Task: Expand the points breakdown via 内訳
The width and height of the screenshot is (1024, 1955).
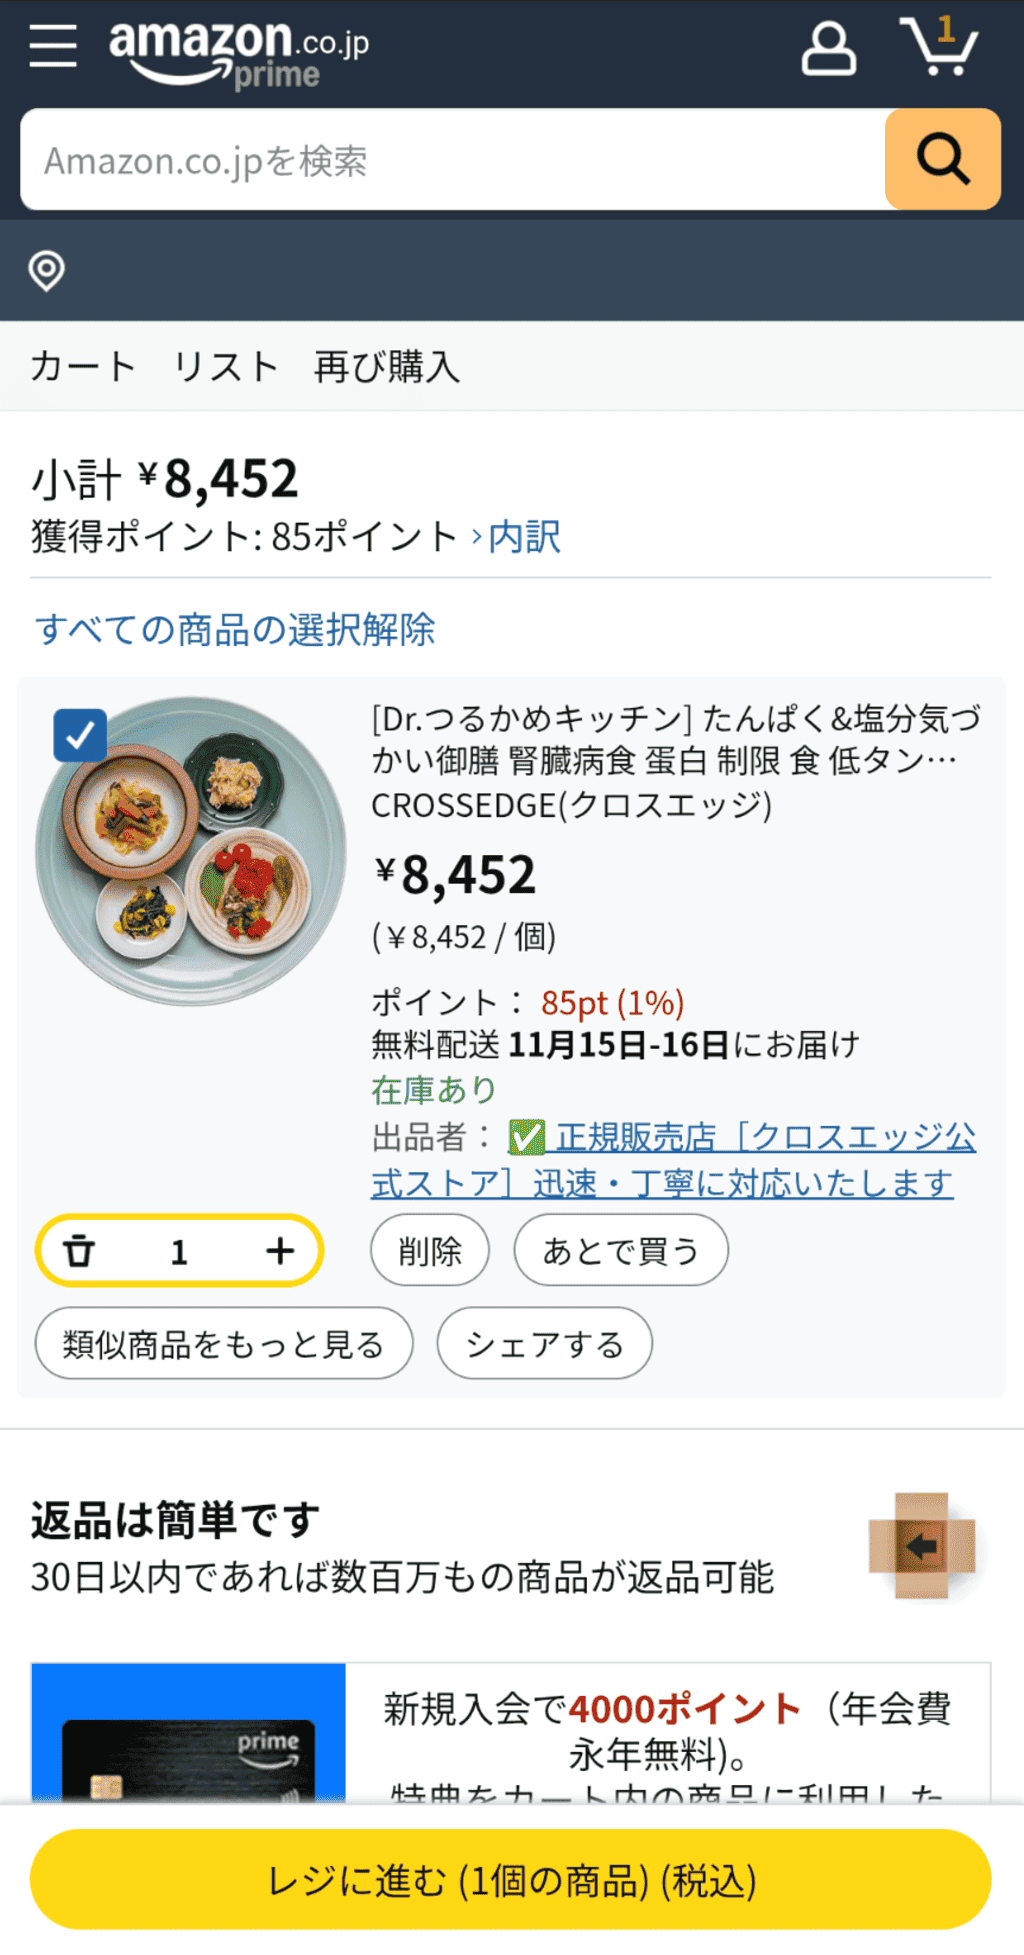Action: point(522,537)
